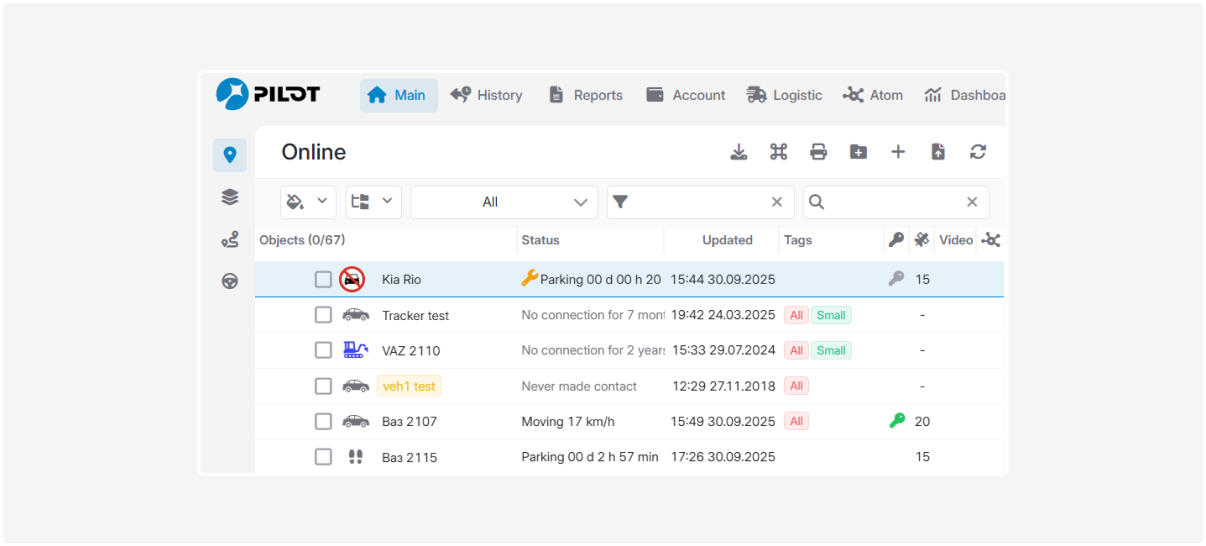The width and height of the screenshot is (1206, 546).
Task: Open the grouping tree dropdown
Action: pyautogui.click(x=373, y=202)
